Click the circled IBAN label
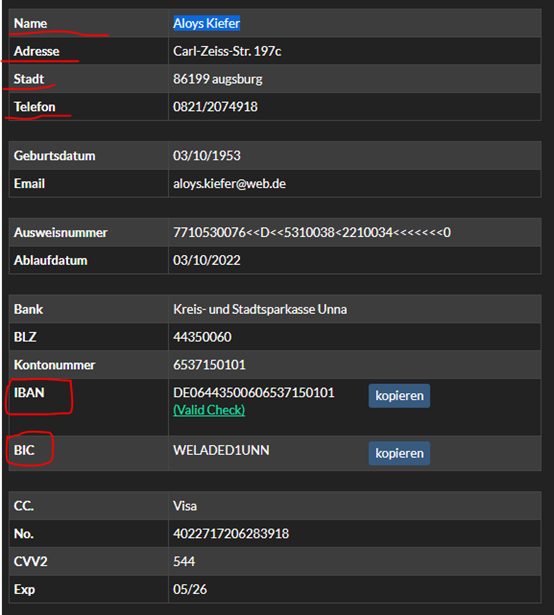Screen dimensions: 554x615 coord(29,393)
